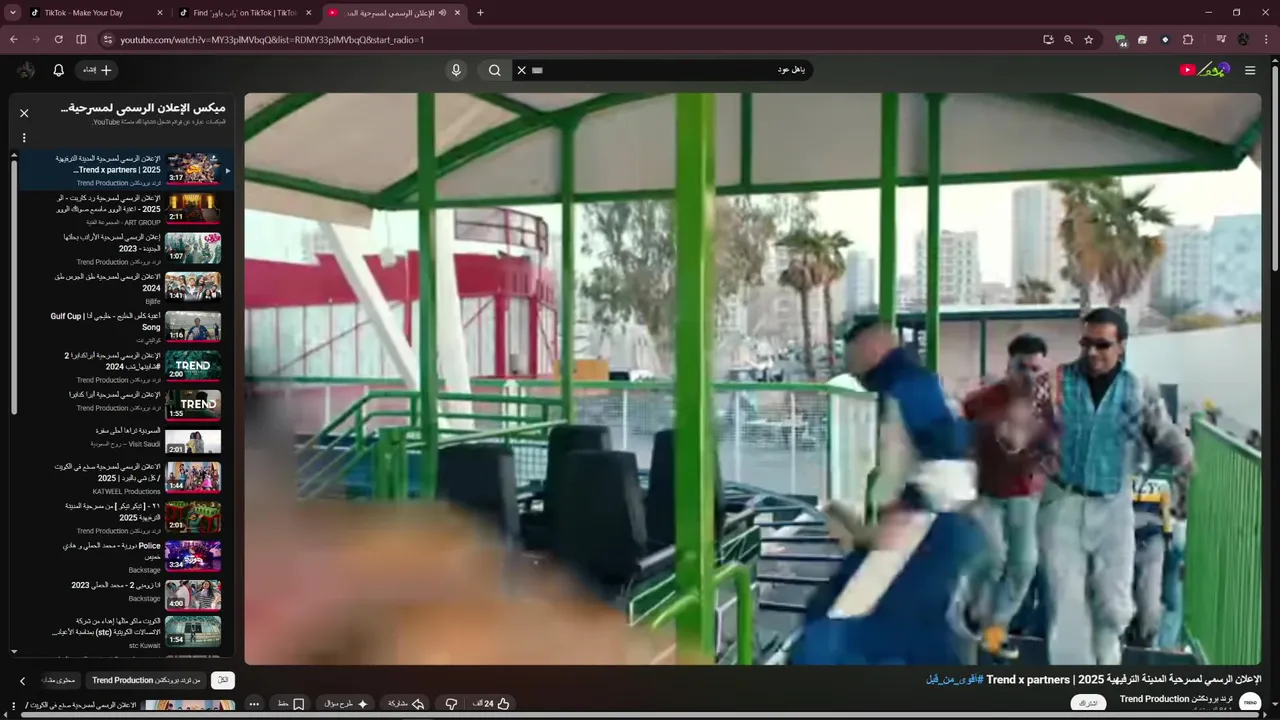Play the 3:34 Police Backstage video
This screenshot has width=1280, height=720.
tap(193, 556)
